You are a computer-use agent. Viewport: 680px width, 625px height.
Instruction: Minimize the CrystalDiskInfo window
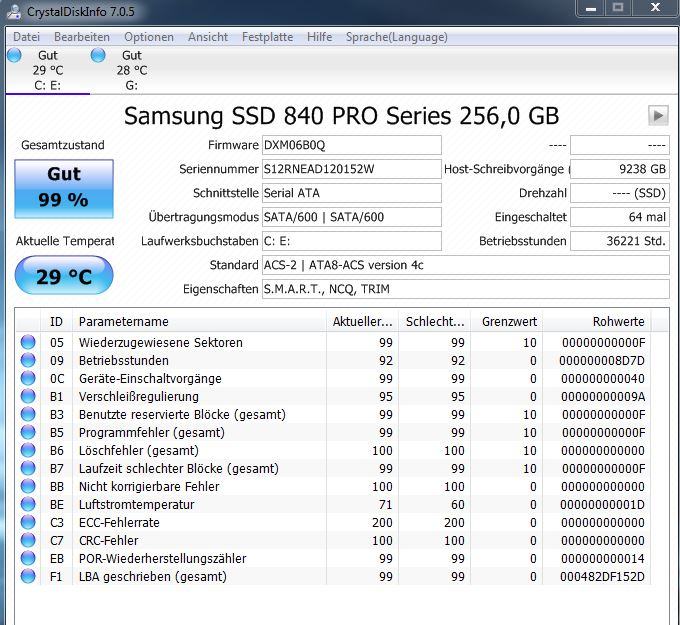[591, 8]
